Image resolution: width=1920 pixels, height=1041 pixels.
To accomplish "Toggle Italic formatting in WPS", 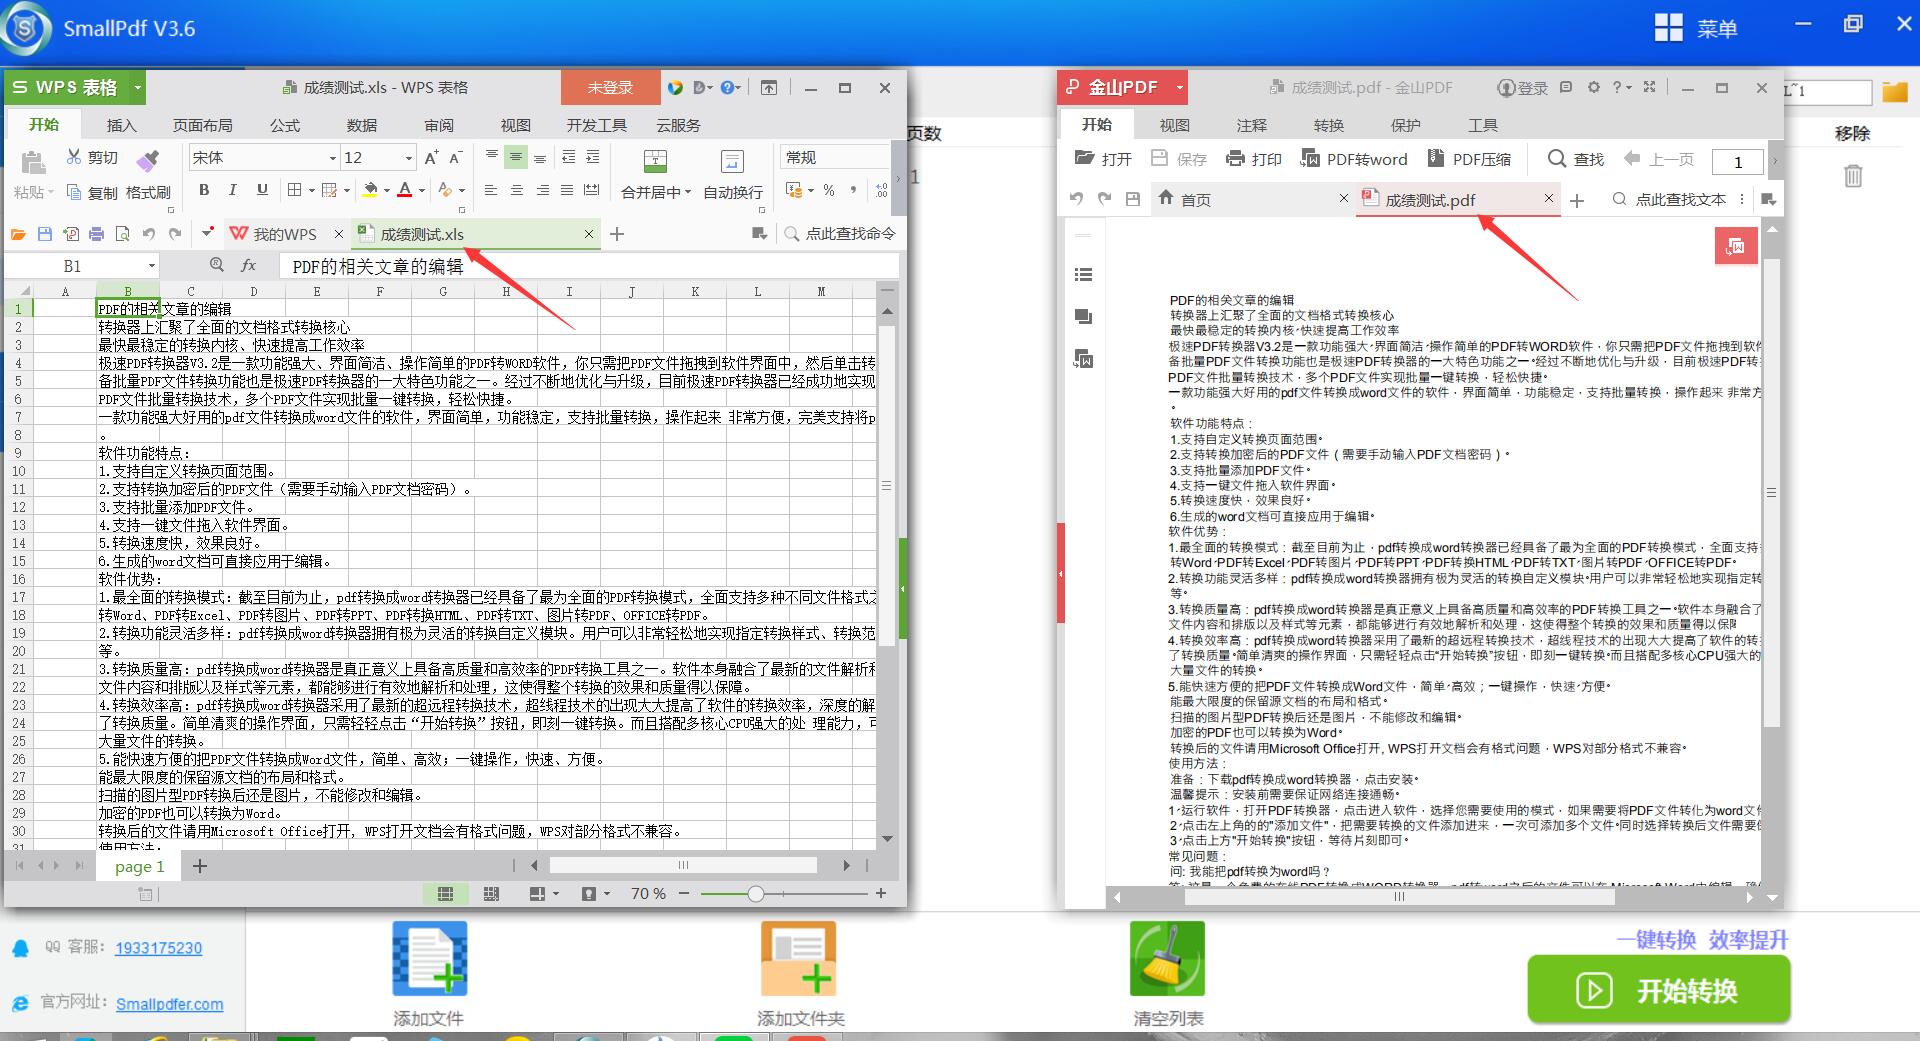I will pos(233,190).
